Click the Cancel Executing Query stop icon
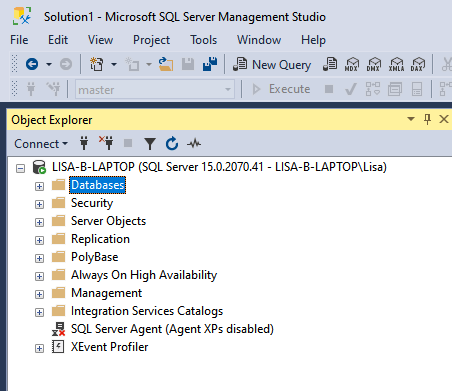This screenshot has width=452, height=391. coord(329,89)
